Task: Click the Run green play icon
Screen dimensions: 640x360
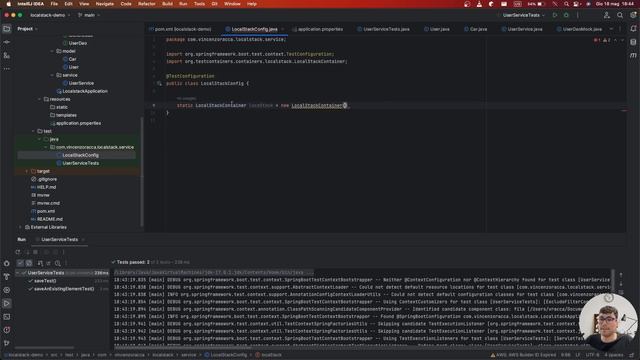Action: 555,15
